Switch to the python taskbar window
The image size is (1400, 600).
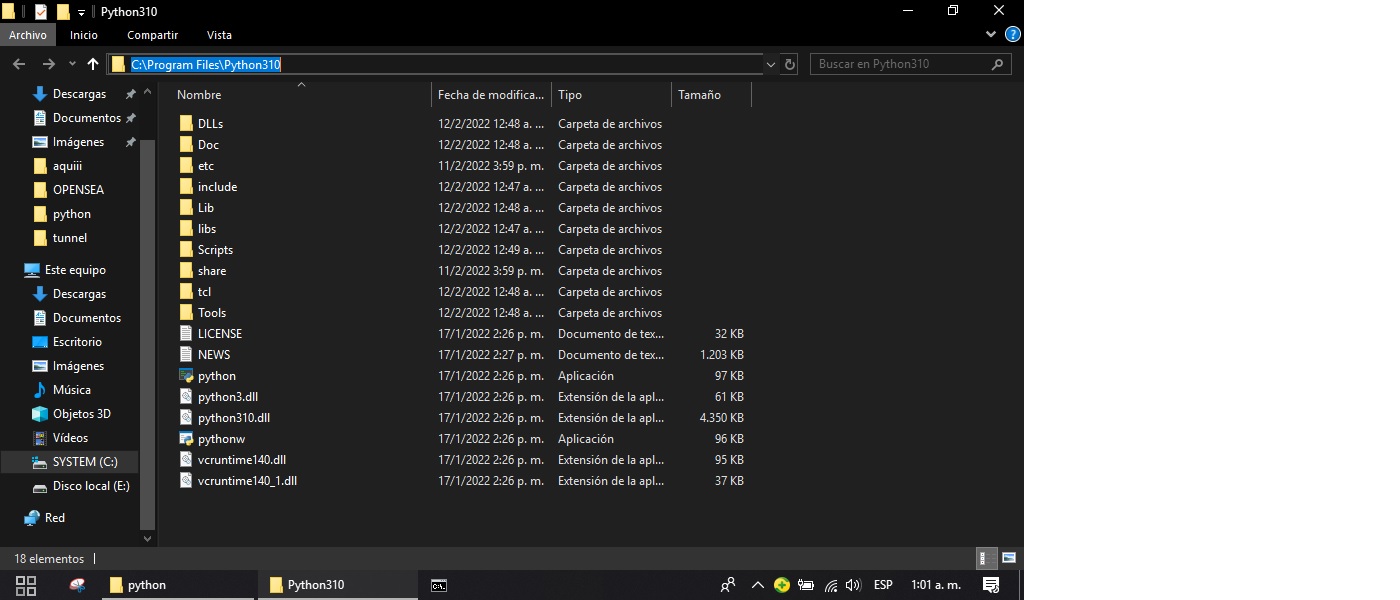177,585
